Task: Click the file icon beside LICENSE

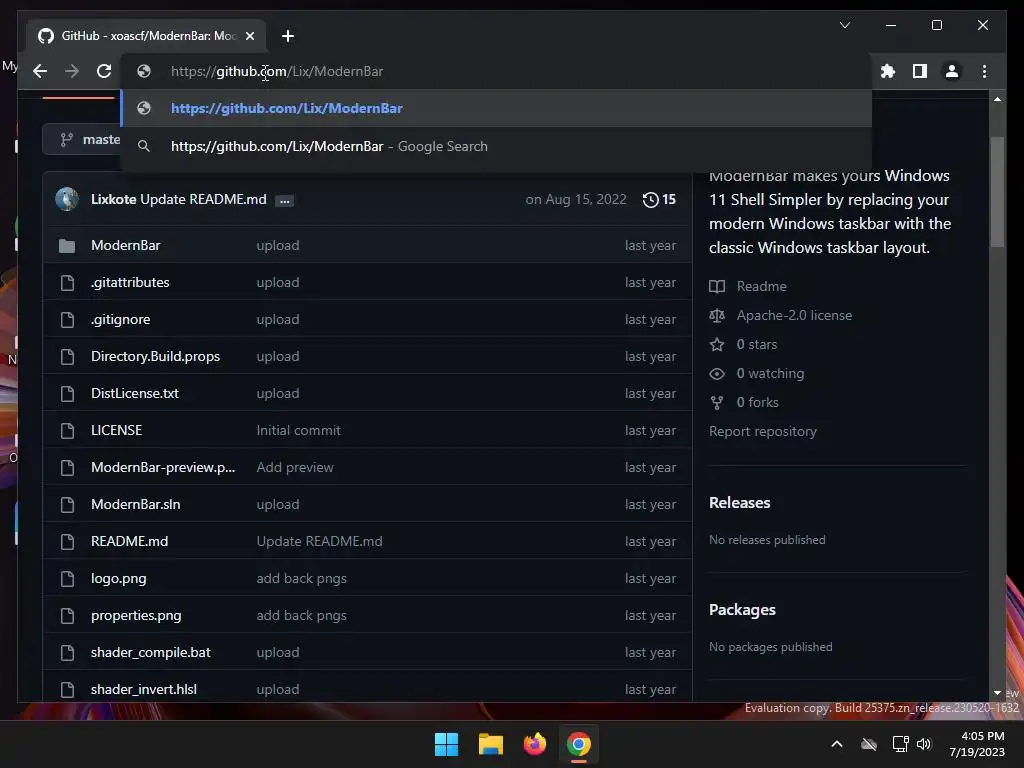Action: (x=67, y=431)
